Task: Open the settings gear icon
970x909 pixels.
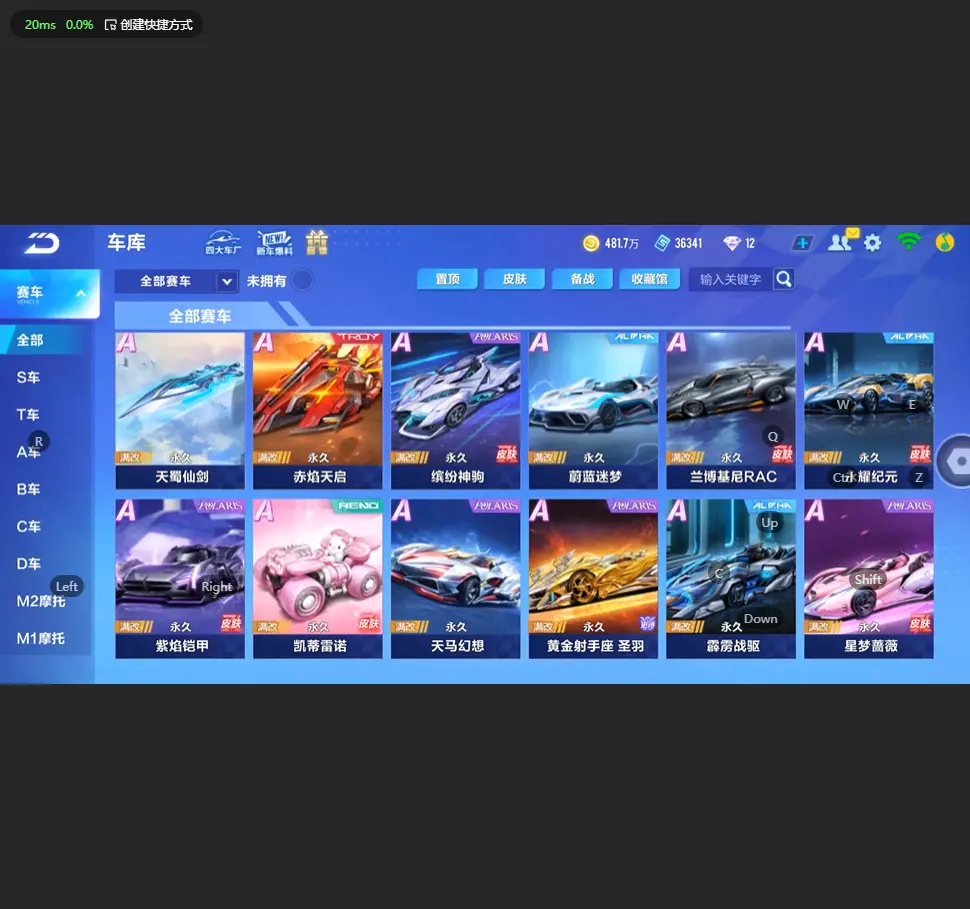Action: [x=872, y=243]
